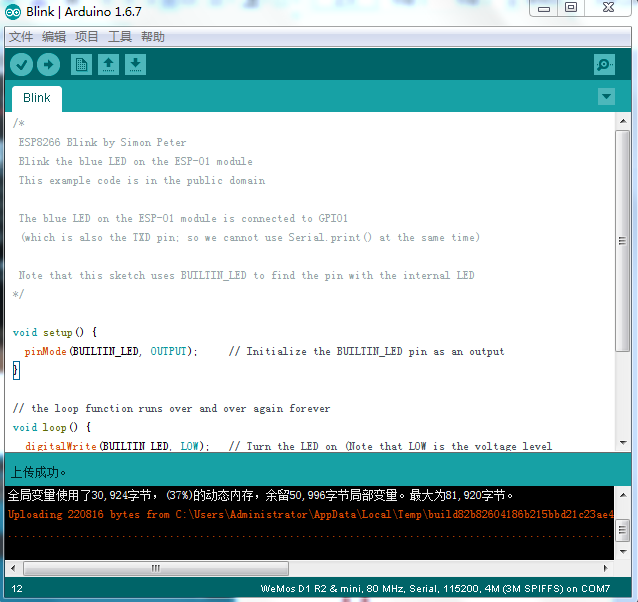Create a new sketch with the New icon
The image size is (638, 602).
pyautogui.click(x=81, y=65)
